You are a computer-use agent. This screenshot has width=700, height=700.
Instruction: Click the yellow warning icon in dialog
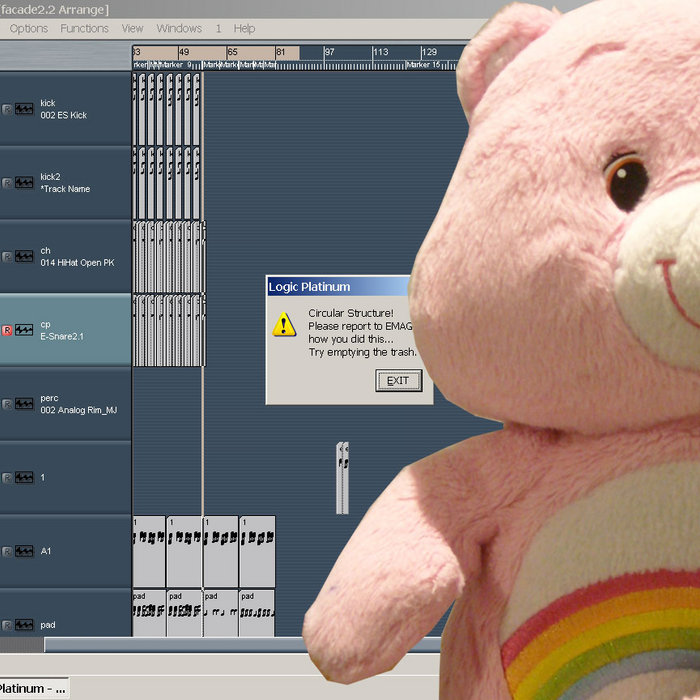[285, 323]
